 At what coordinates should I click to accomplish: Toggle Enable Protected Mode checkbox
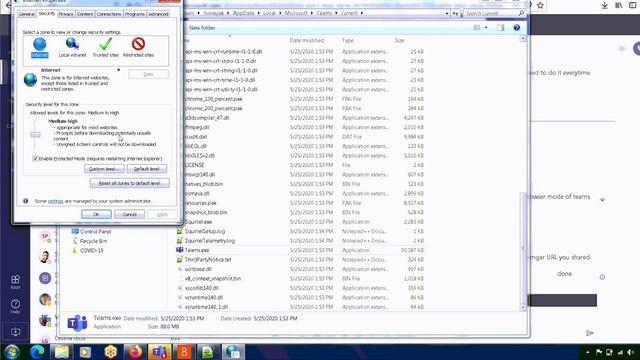click(35, 158)
